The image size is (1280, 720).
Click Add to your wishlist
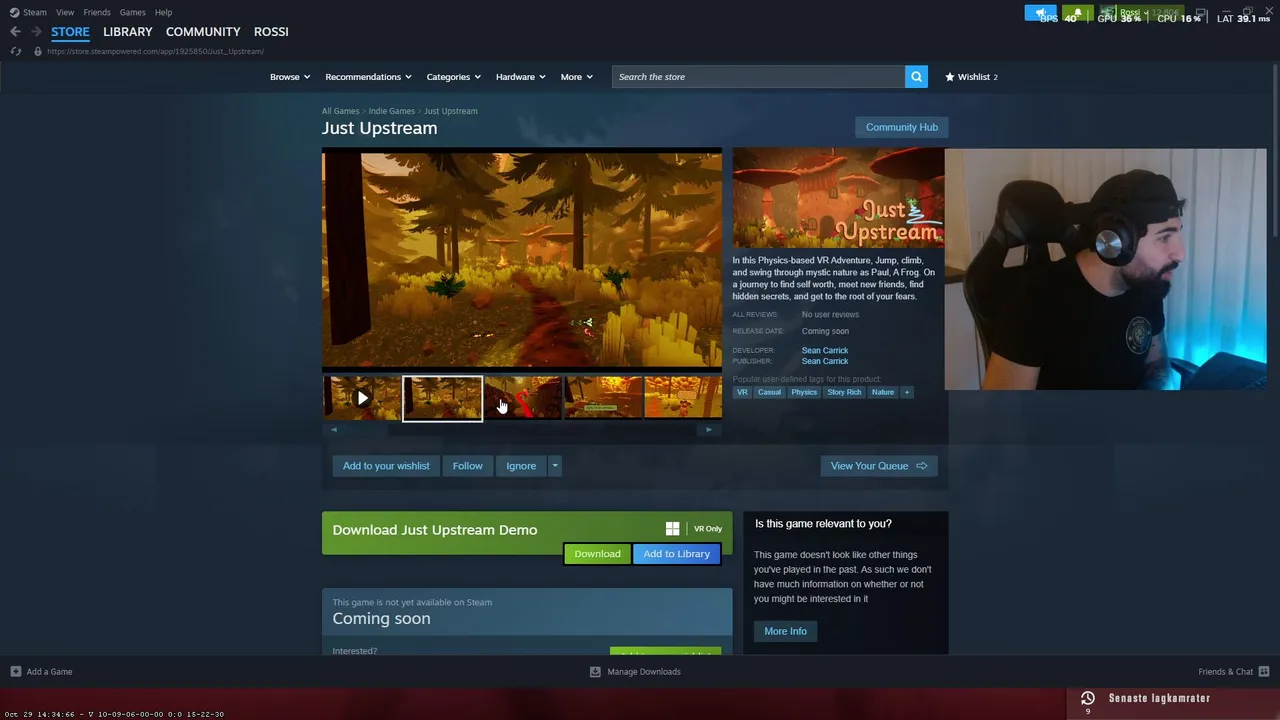386,466
